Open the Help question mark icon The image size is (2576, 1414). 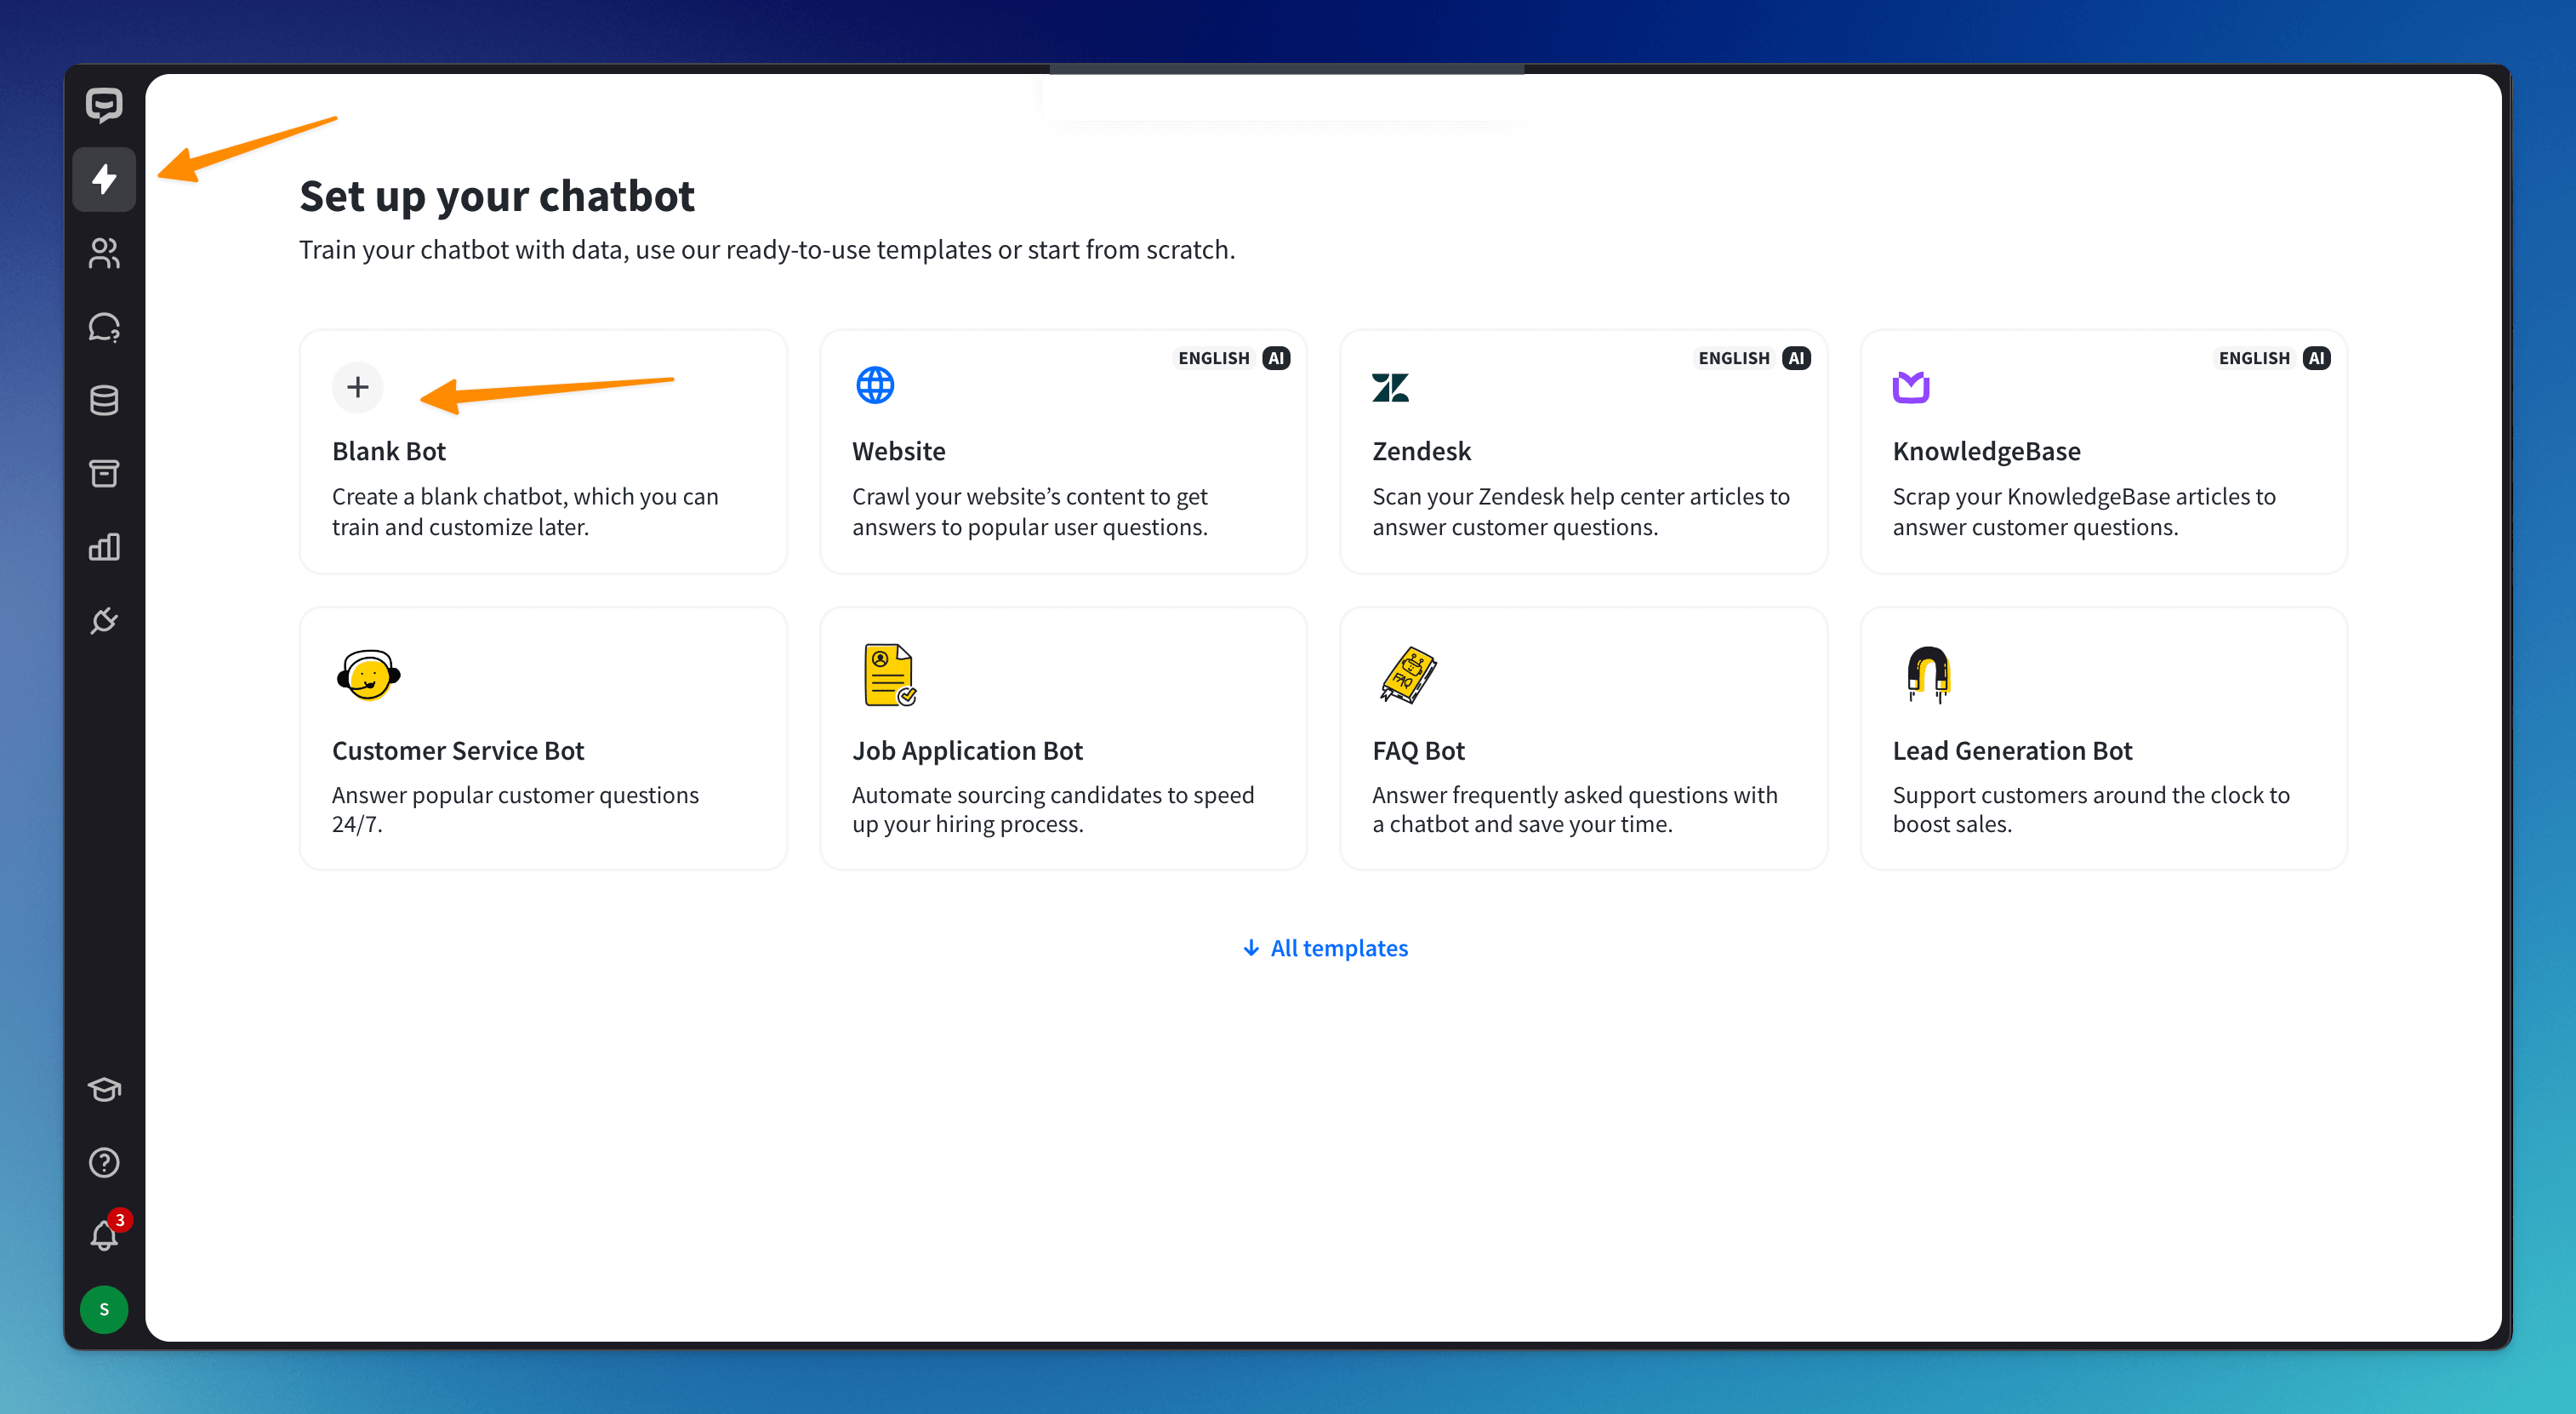104,1162
